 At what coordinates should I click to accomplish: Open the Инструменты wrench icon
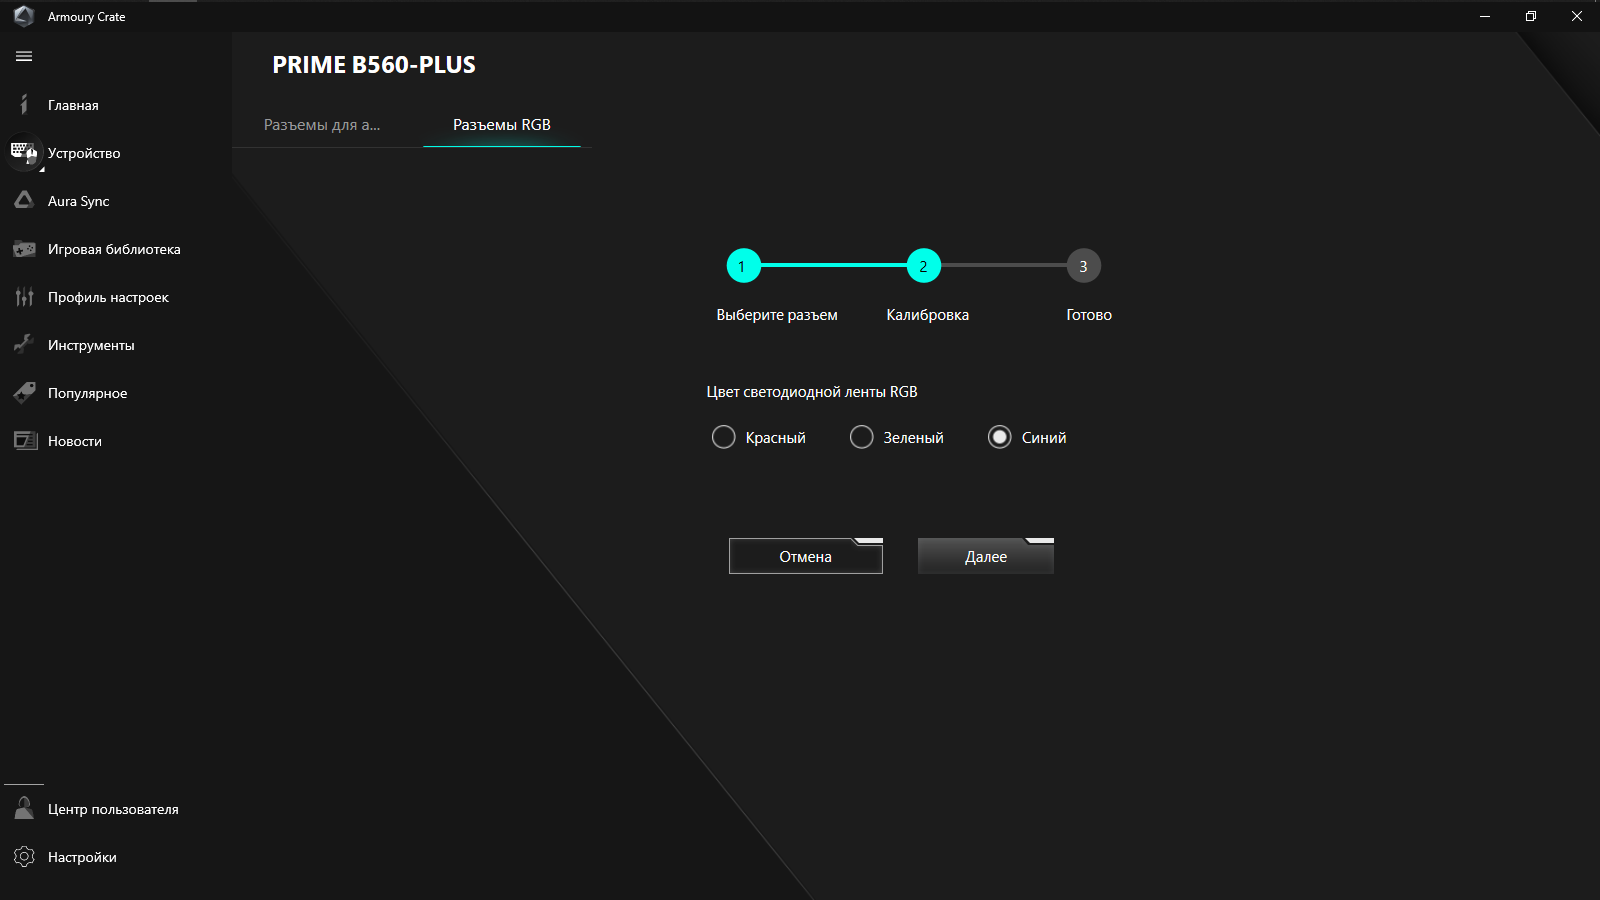coord(24,345)
